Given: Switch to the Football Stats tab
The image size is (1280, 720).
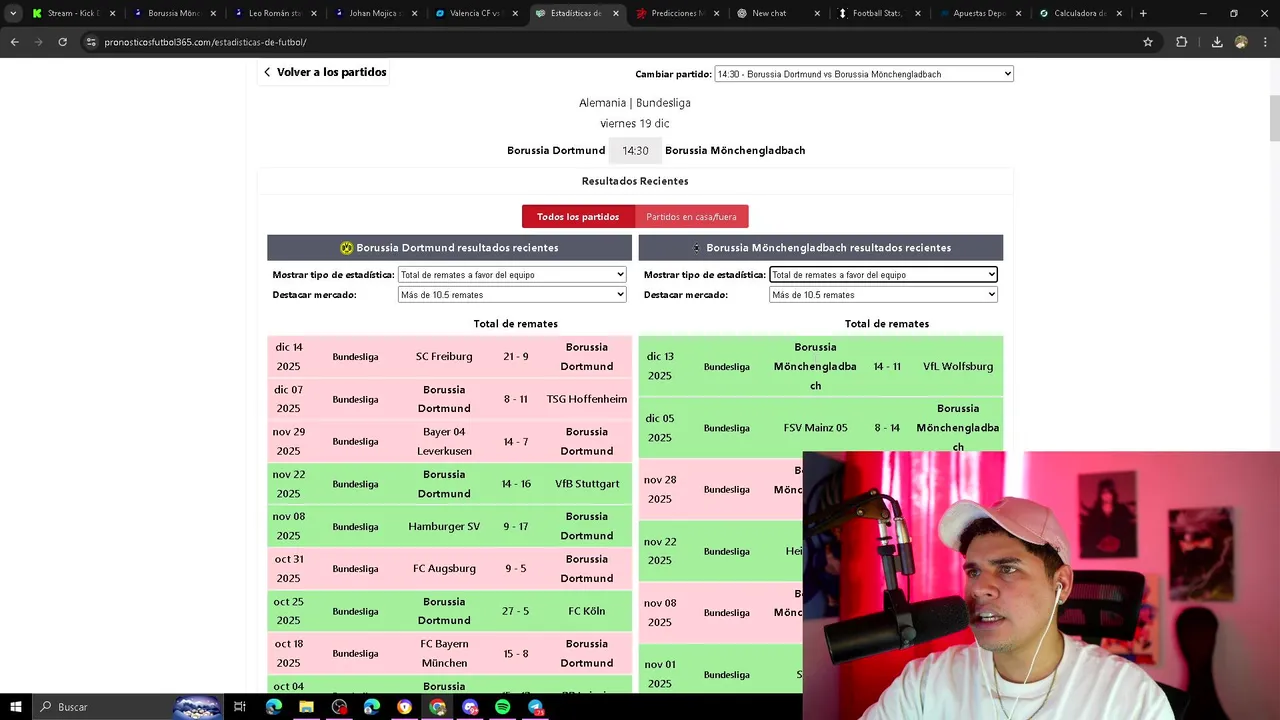Looking at the screenshot, I should click(x=878, y=13).
